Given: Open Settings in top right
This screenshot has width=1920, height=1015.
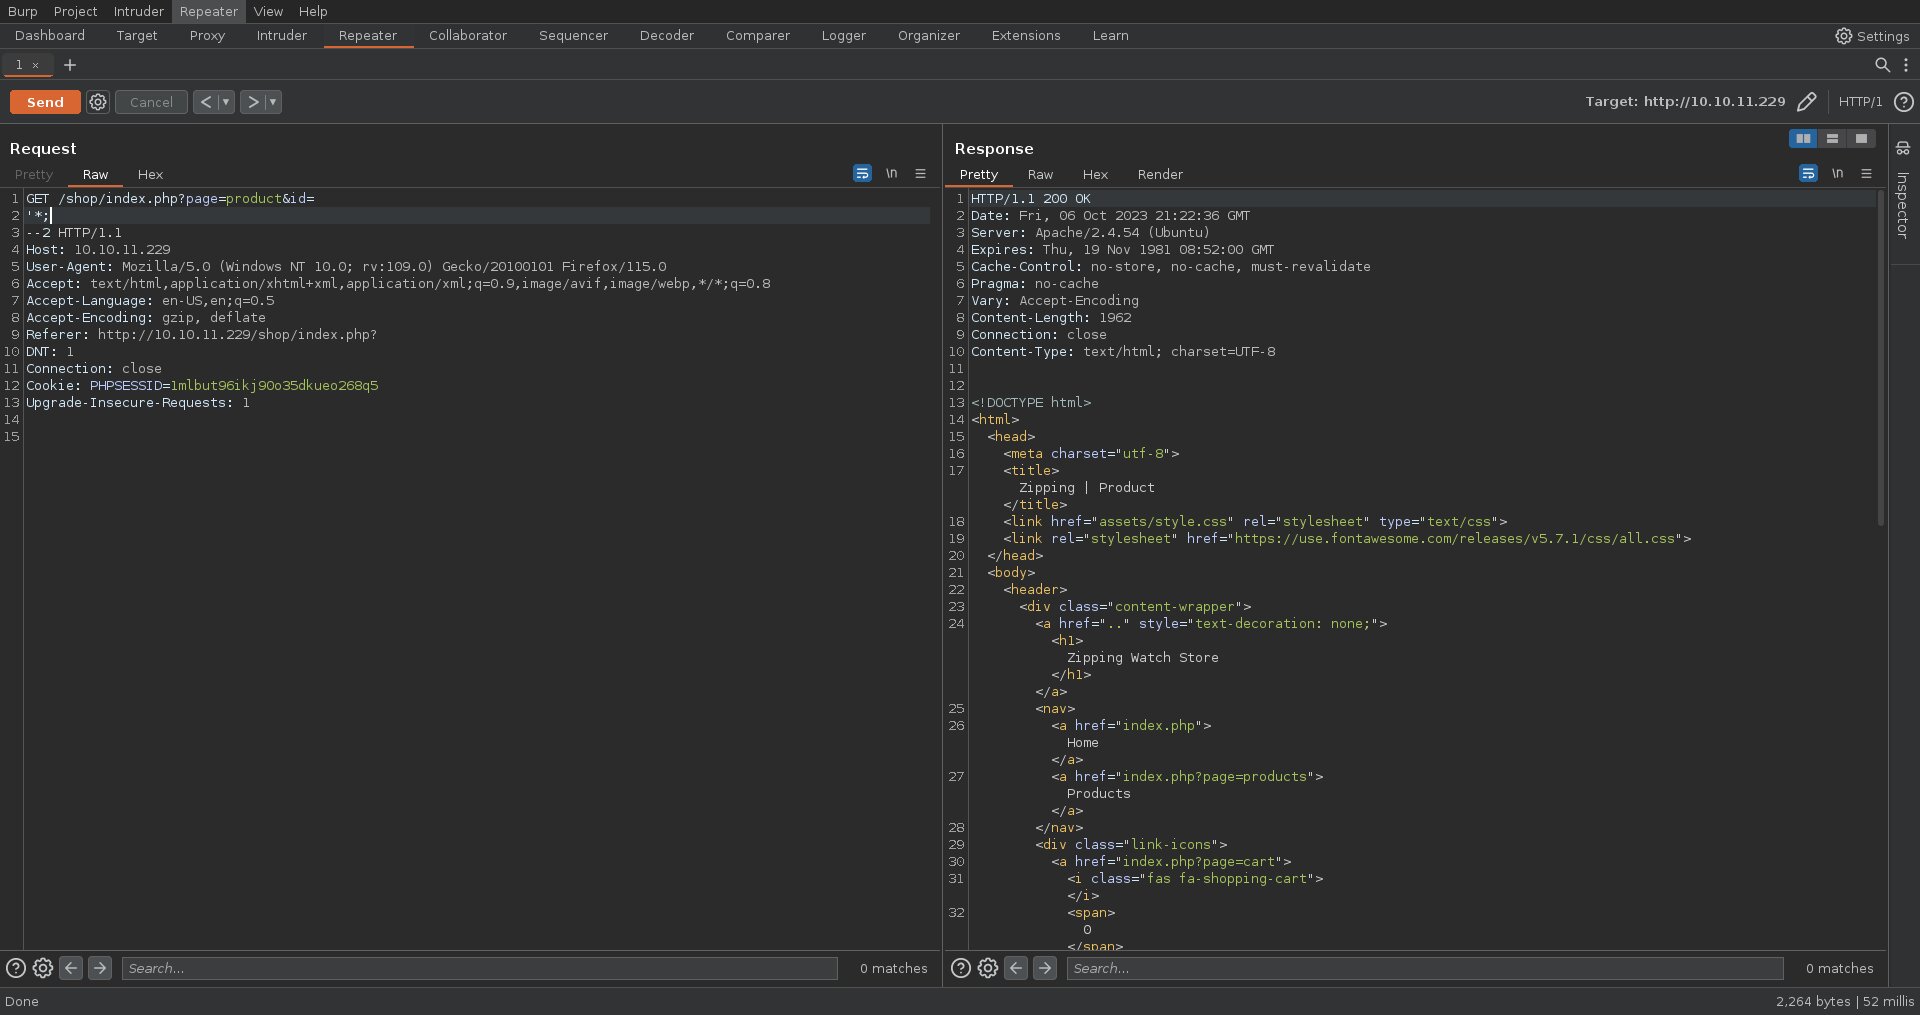Looking at the screenshot, I should tap(1872, 36).
